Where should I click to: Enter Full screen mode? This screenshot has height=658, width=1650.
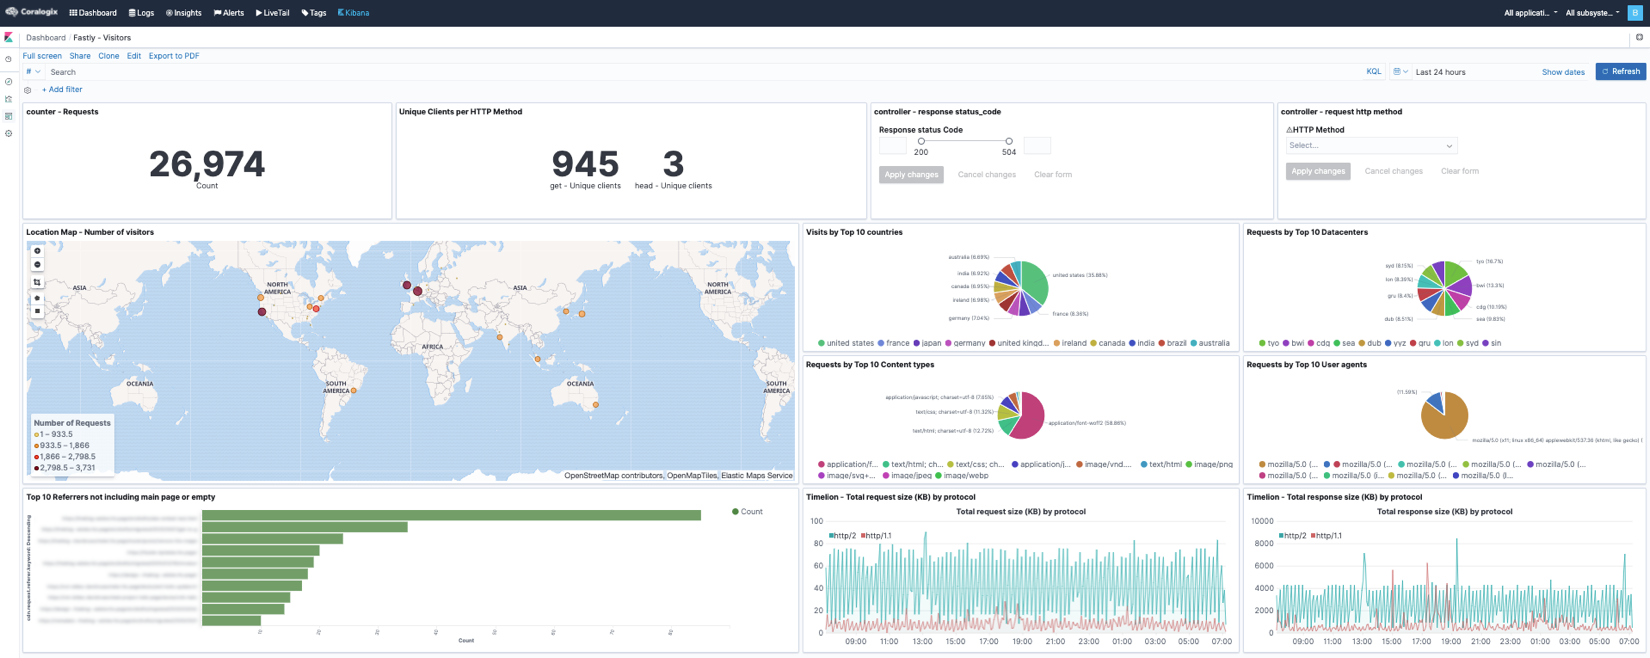pyautogui.click(x=42, y=56)
